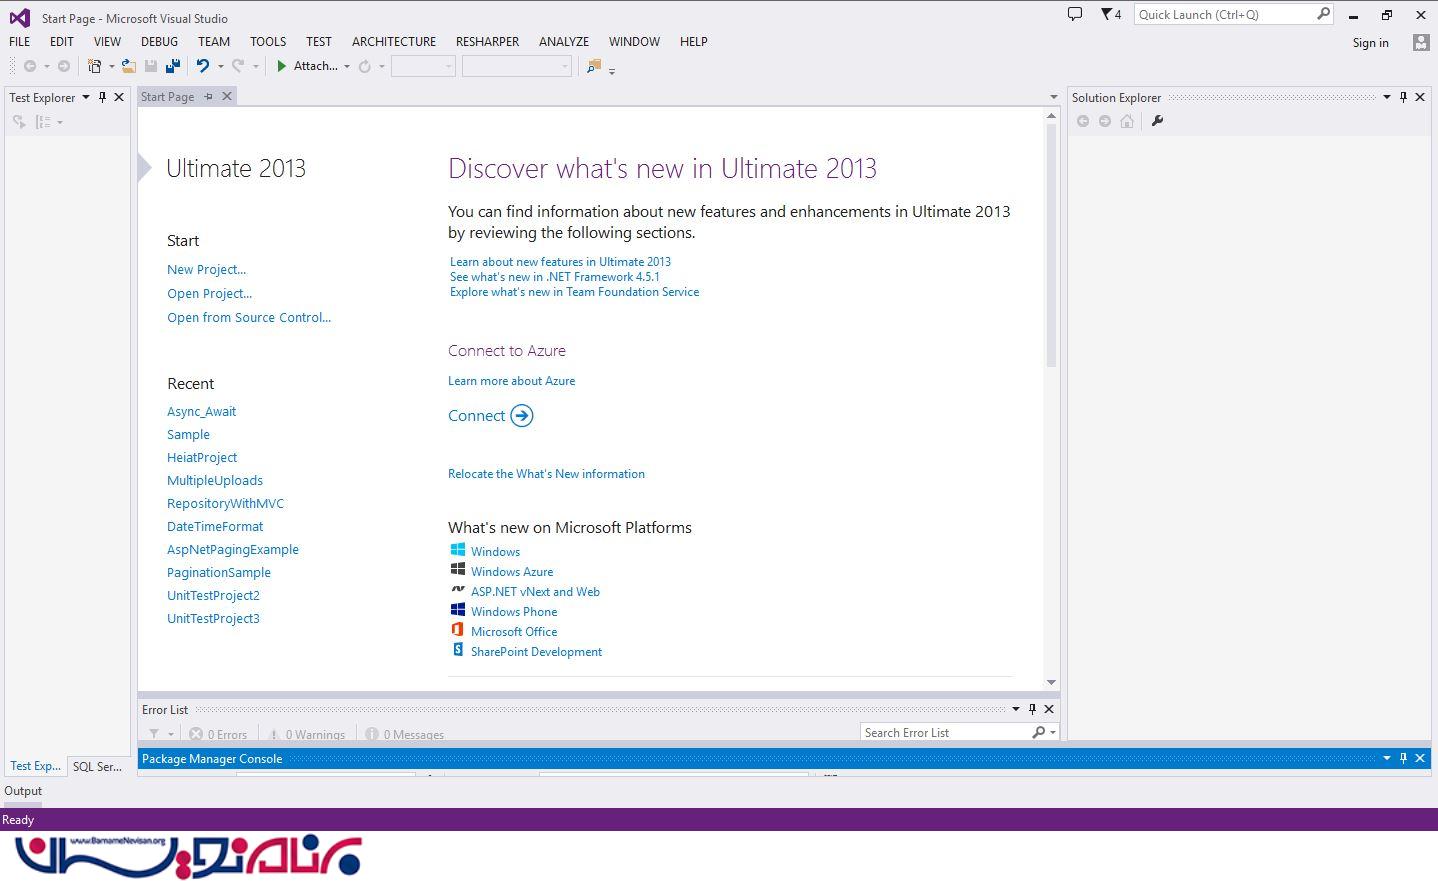1438x881 pixels.
Task: Open the RepositoryWithMVC recent project
Action: pyautogui.click(x=225, y=503)
